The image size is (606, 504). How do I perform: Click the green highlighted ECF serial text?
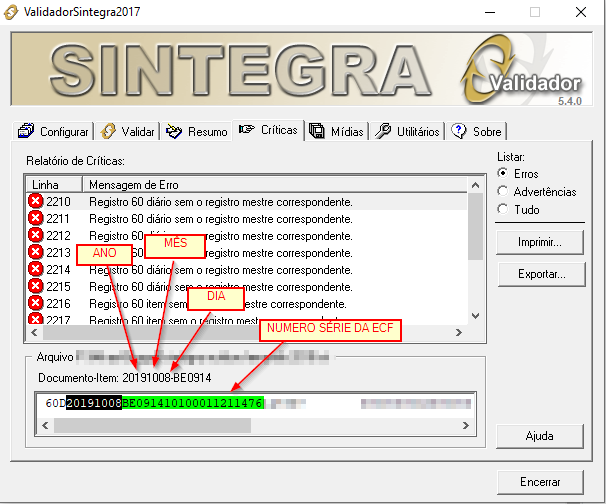point(193,403)
